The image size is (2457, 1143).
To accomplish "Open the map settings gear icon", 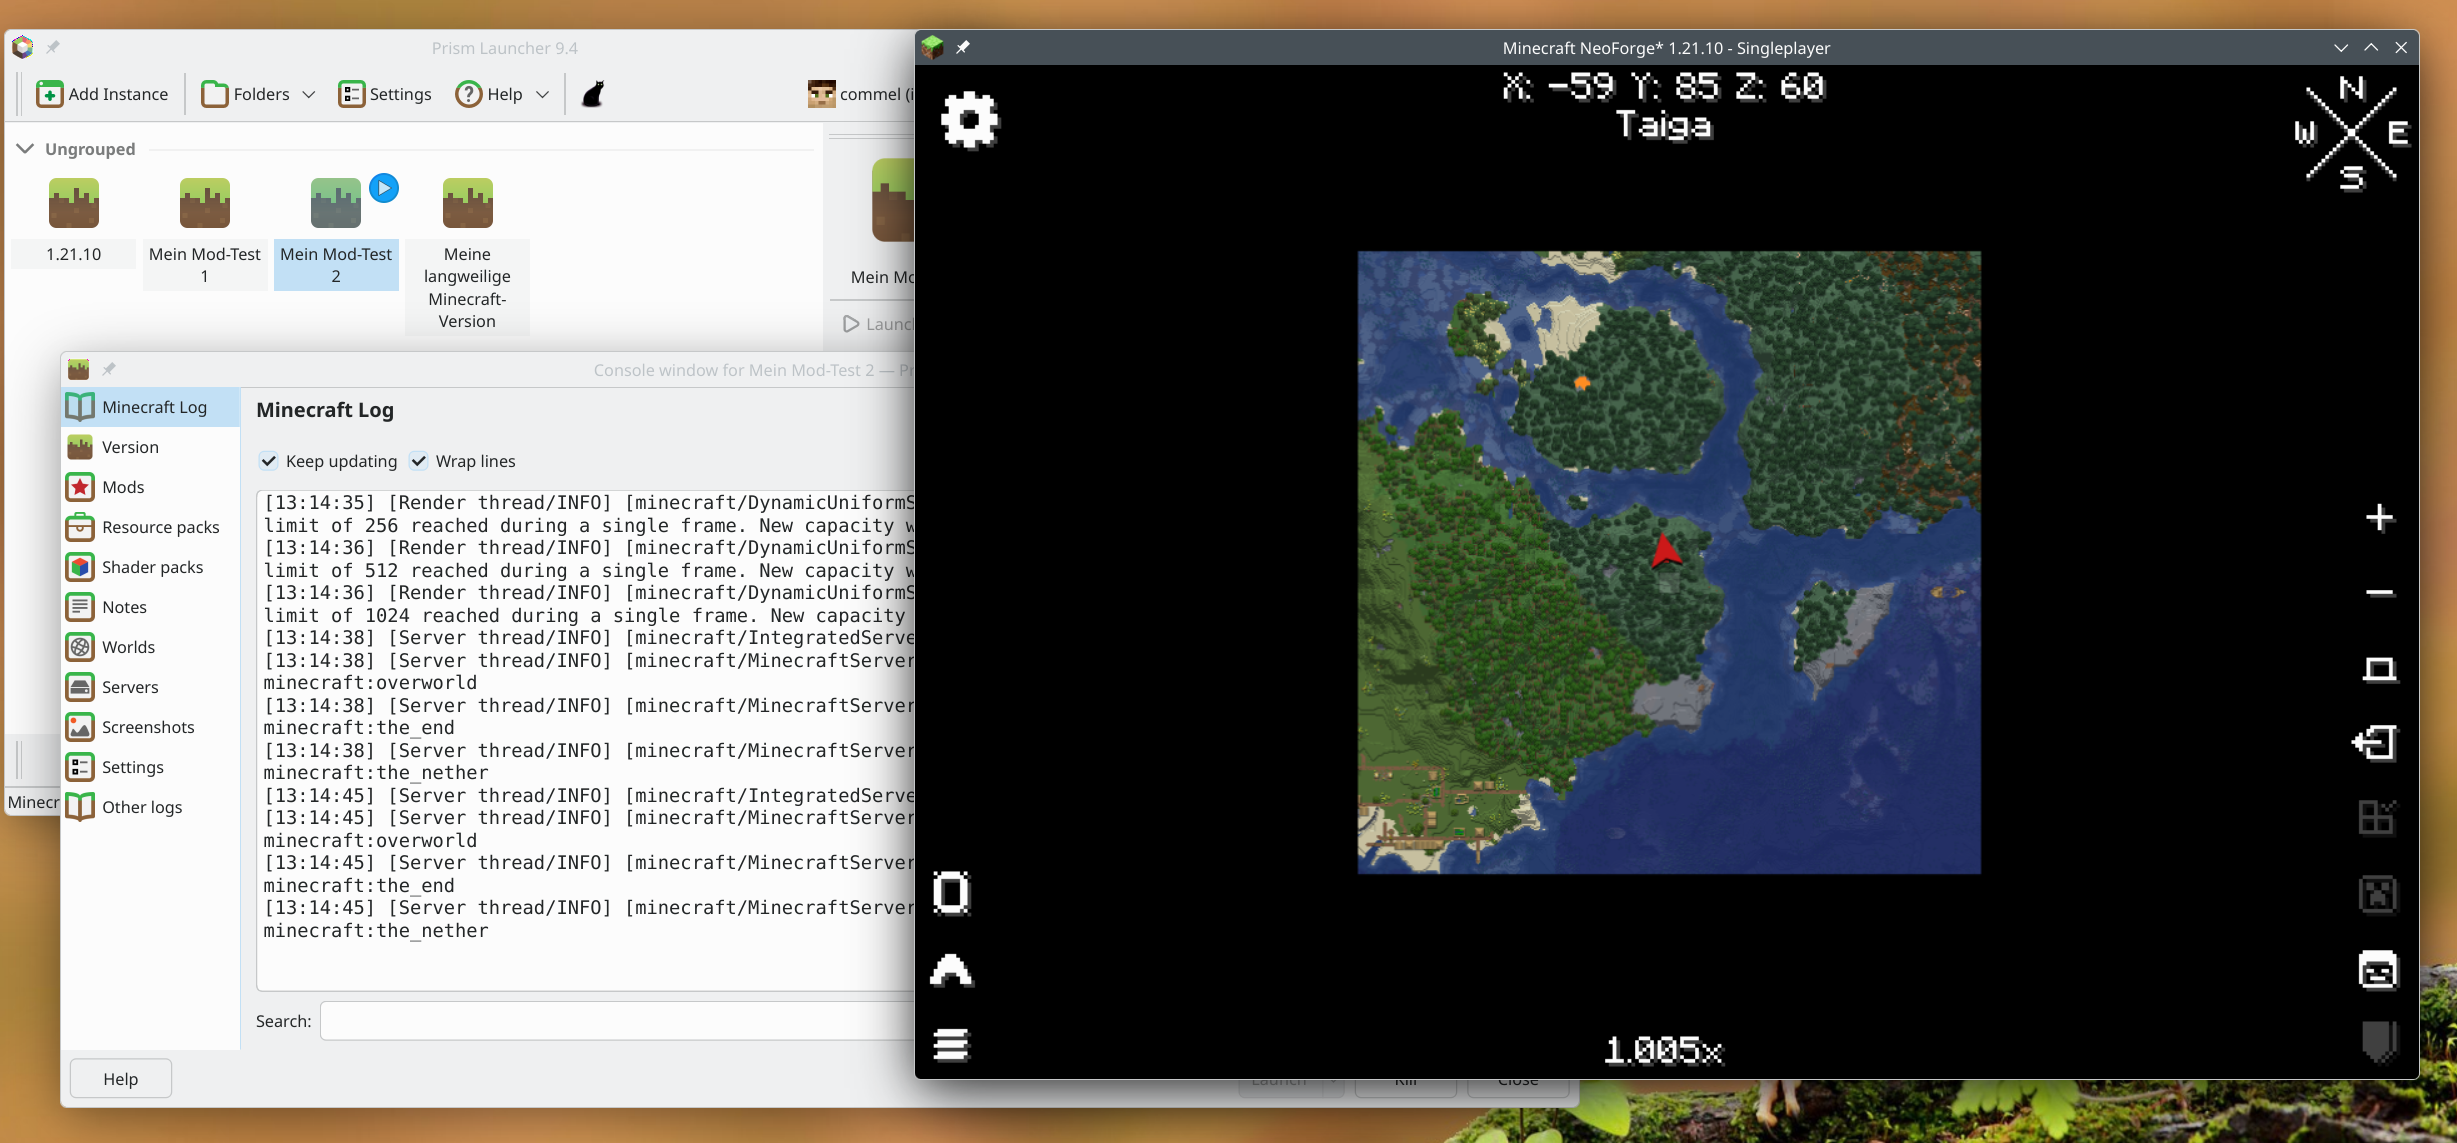I will click(969, 120).
